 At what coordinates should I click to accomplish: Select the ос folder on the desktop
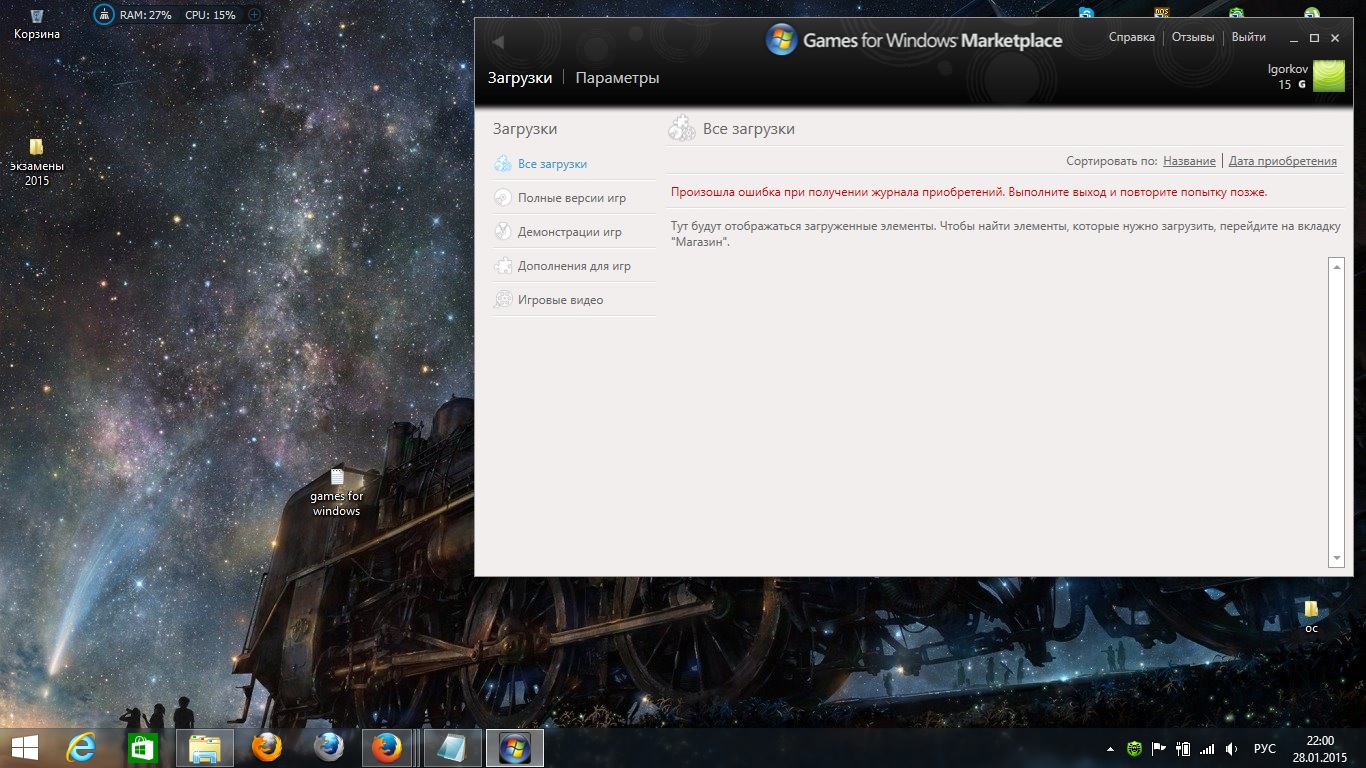coord(1311,617)
